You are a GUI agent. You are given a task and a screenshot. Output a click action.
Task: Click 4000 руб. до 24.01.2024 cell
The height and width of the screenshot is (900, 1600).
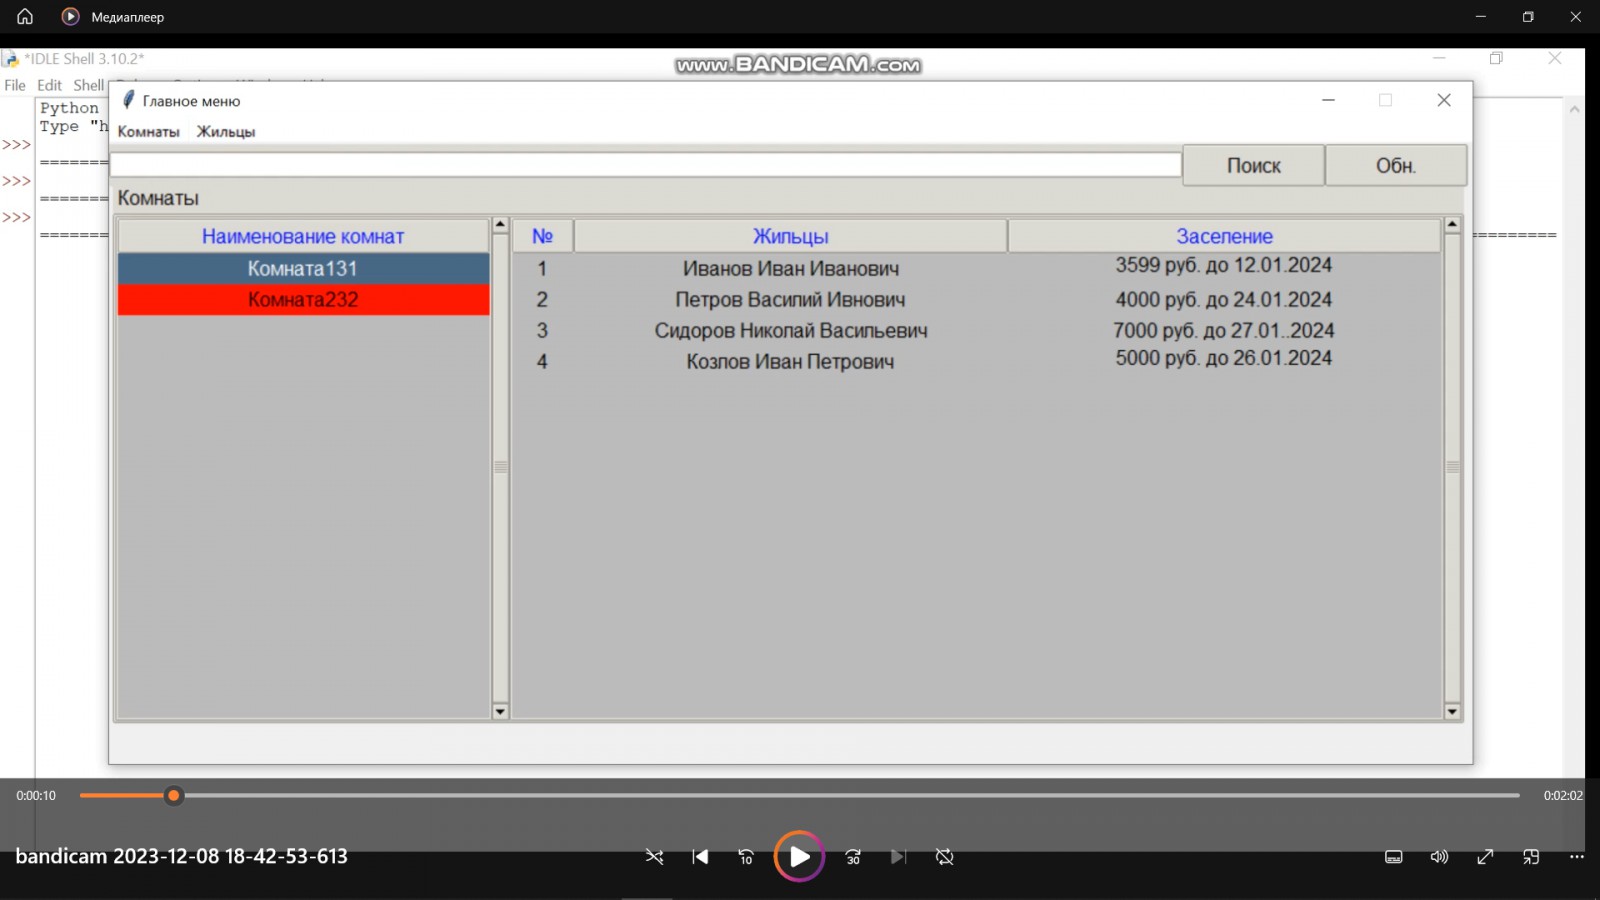coord(1224,299)
